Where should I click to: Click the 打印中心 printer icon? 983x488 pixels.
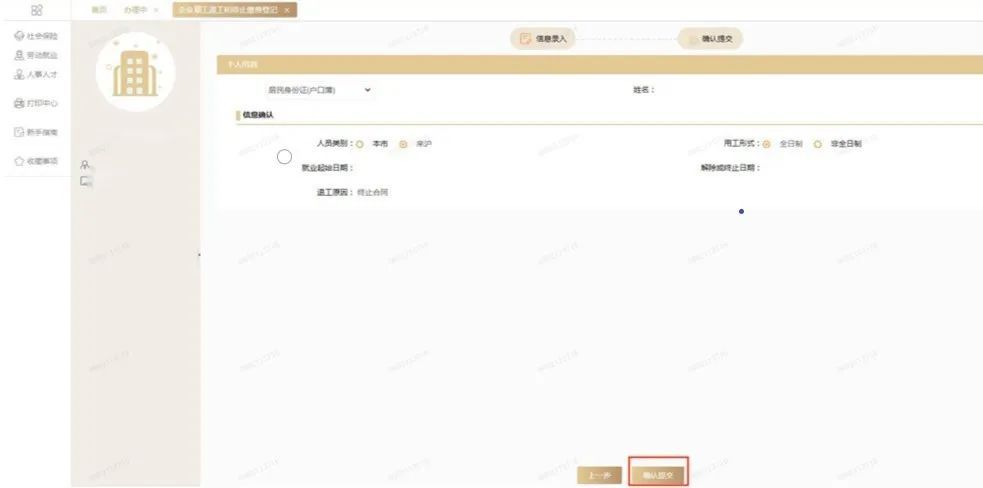tap(19, 103)
